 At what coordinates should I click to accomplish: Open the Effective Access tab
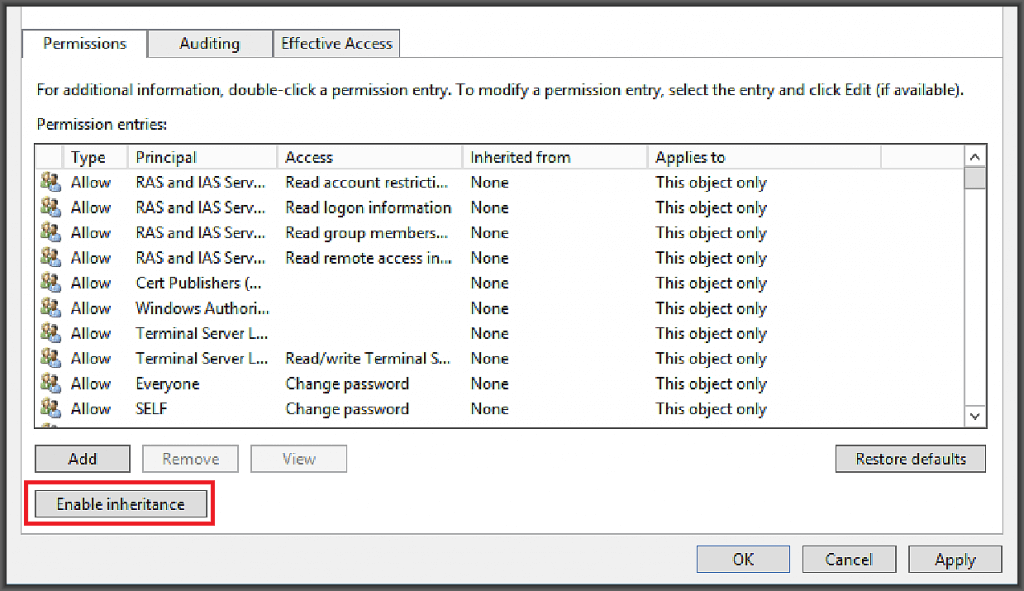335,43
